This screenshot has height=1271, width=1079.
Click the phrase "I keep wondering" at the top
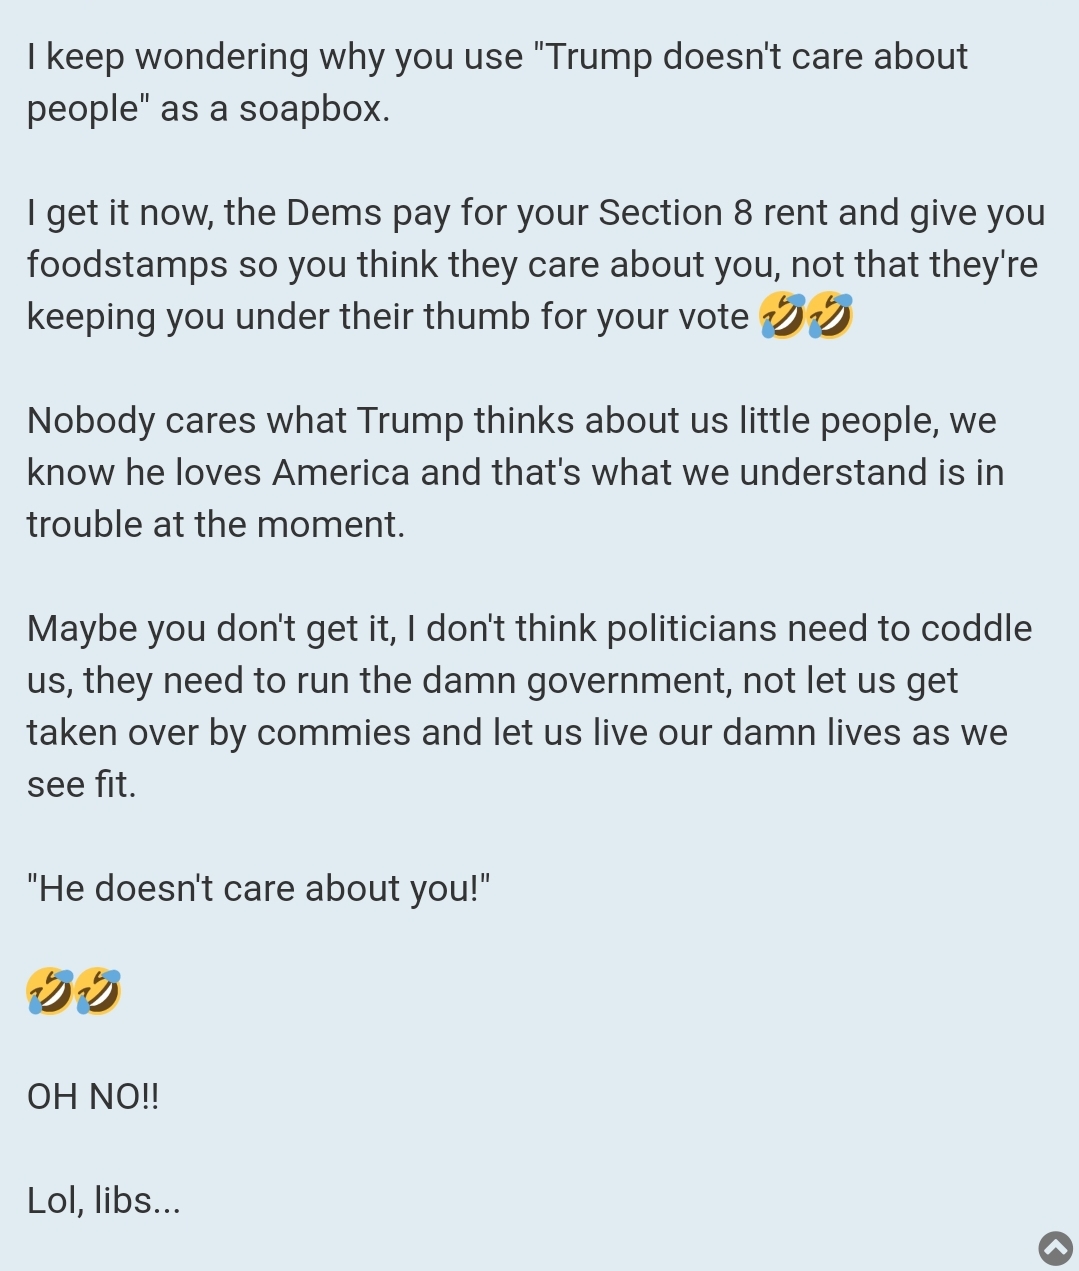point(167,56)
